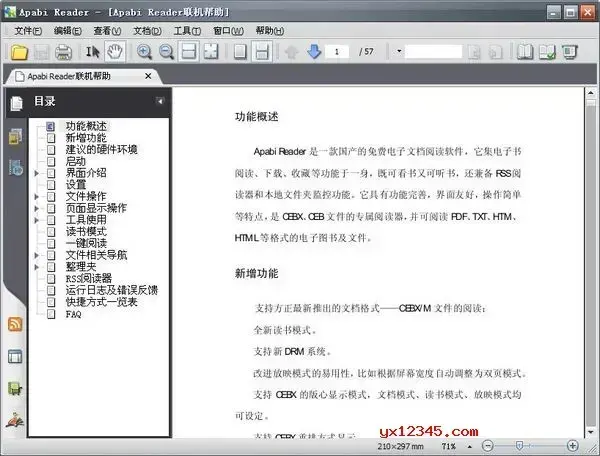This screenshot has height=456, width=600.
Task: Select 新增功能 in the contents tree
Action: point(86,138)
